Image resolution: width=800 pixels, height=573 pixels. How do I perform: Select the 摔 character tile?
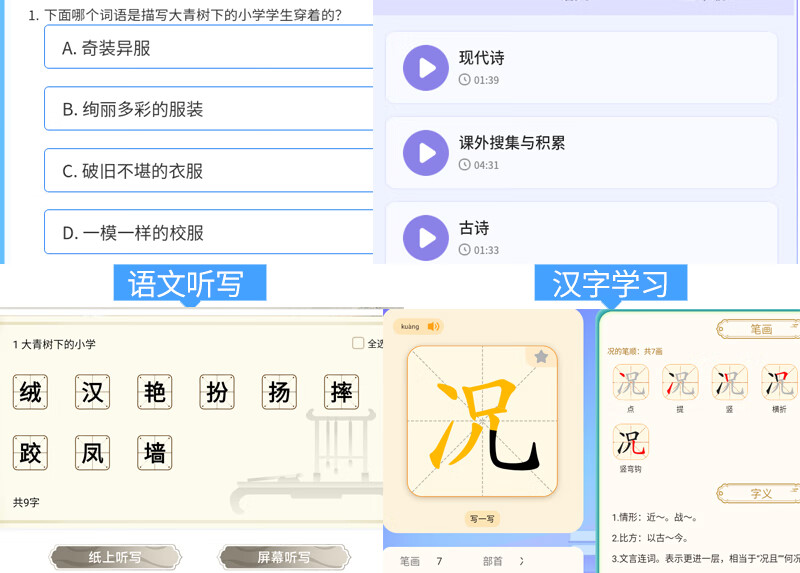coord(341,392)
